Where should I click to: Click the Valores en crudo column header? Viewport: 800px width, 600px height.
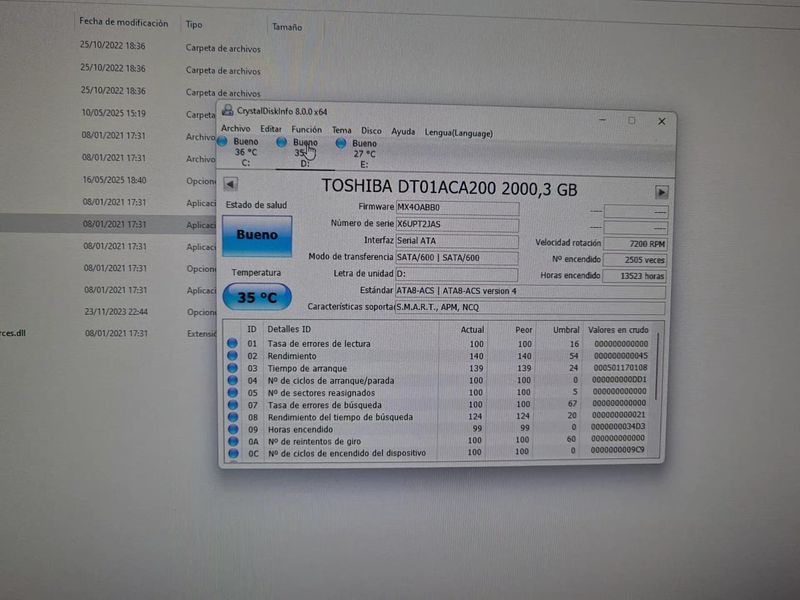pyautogui.click(x=617, y=330)
